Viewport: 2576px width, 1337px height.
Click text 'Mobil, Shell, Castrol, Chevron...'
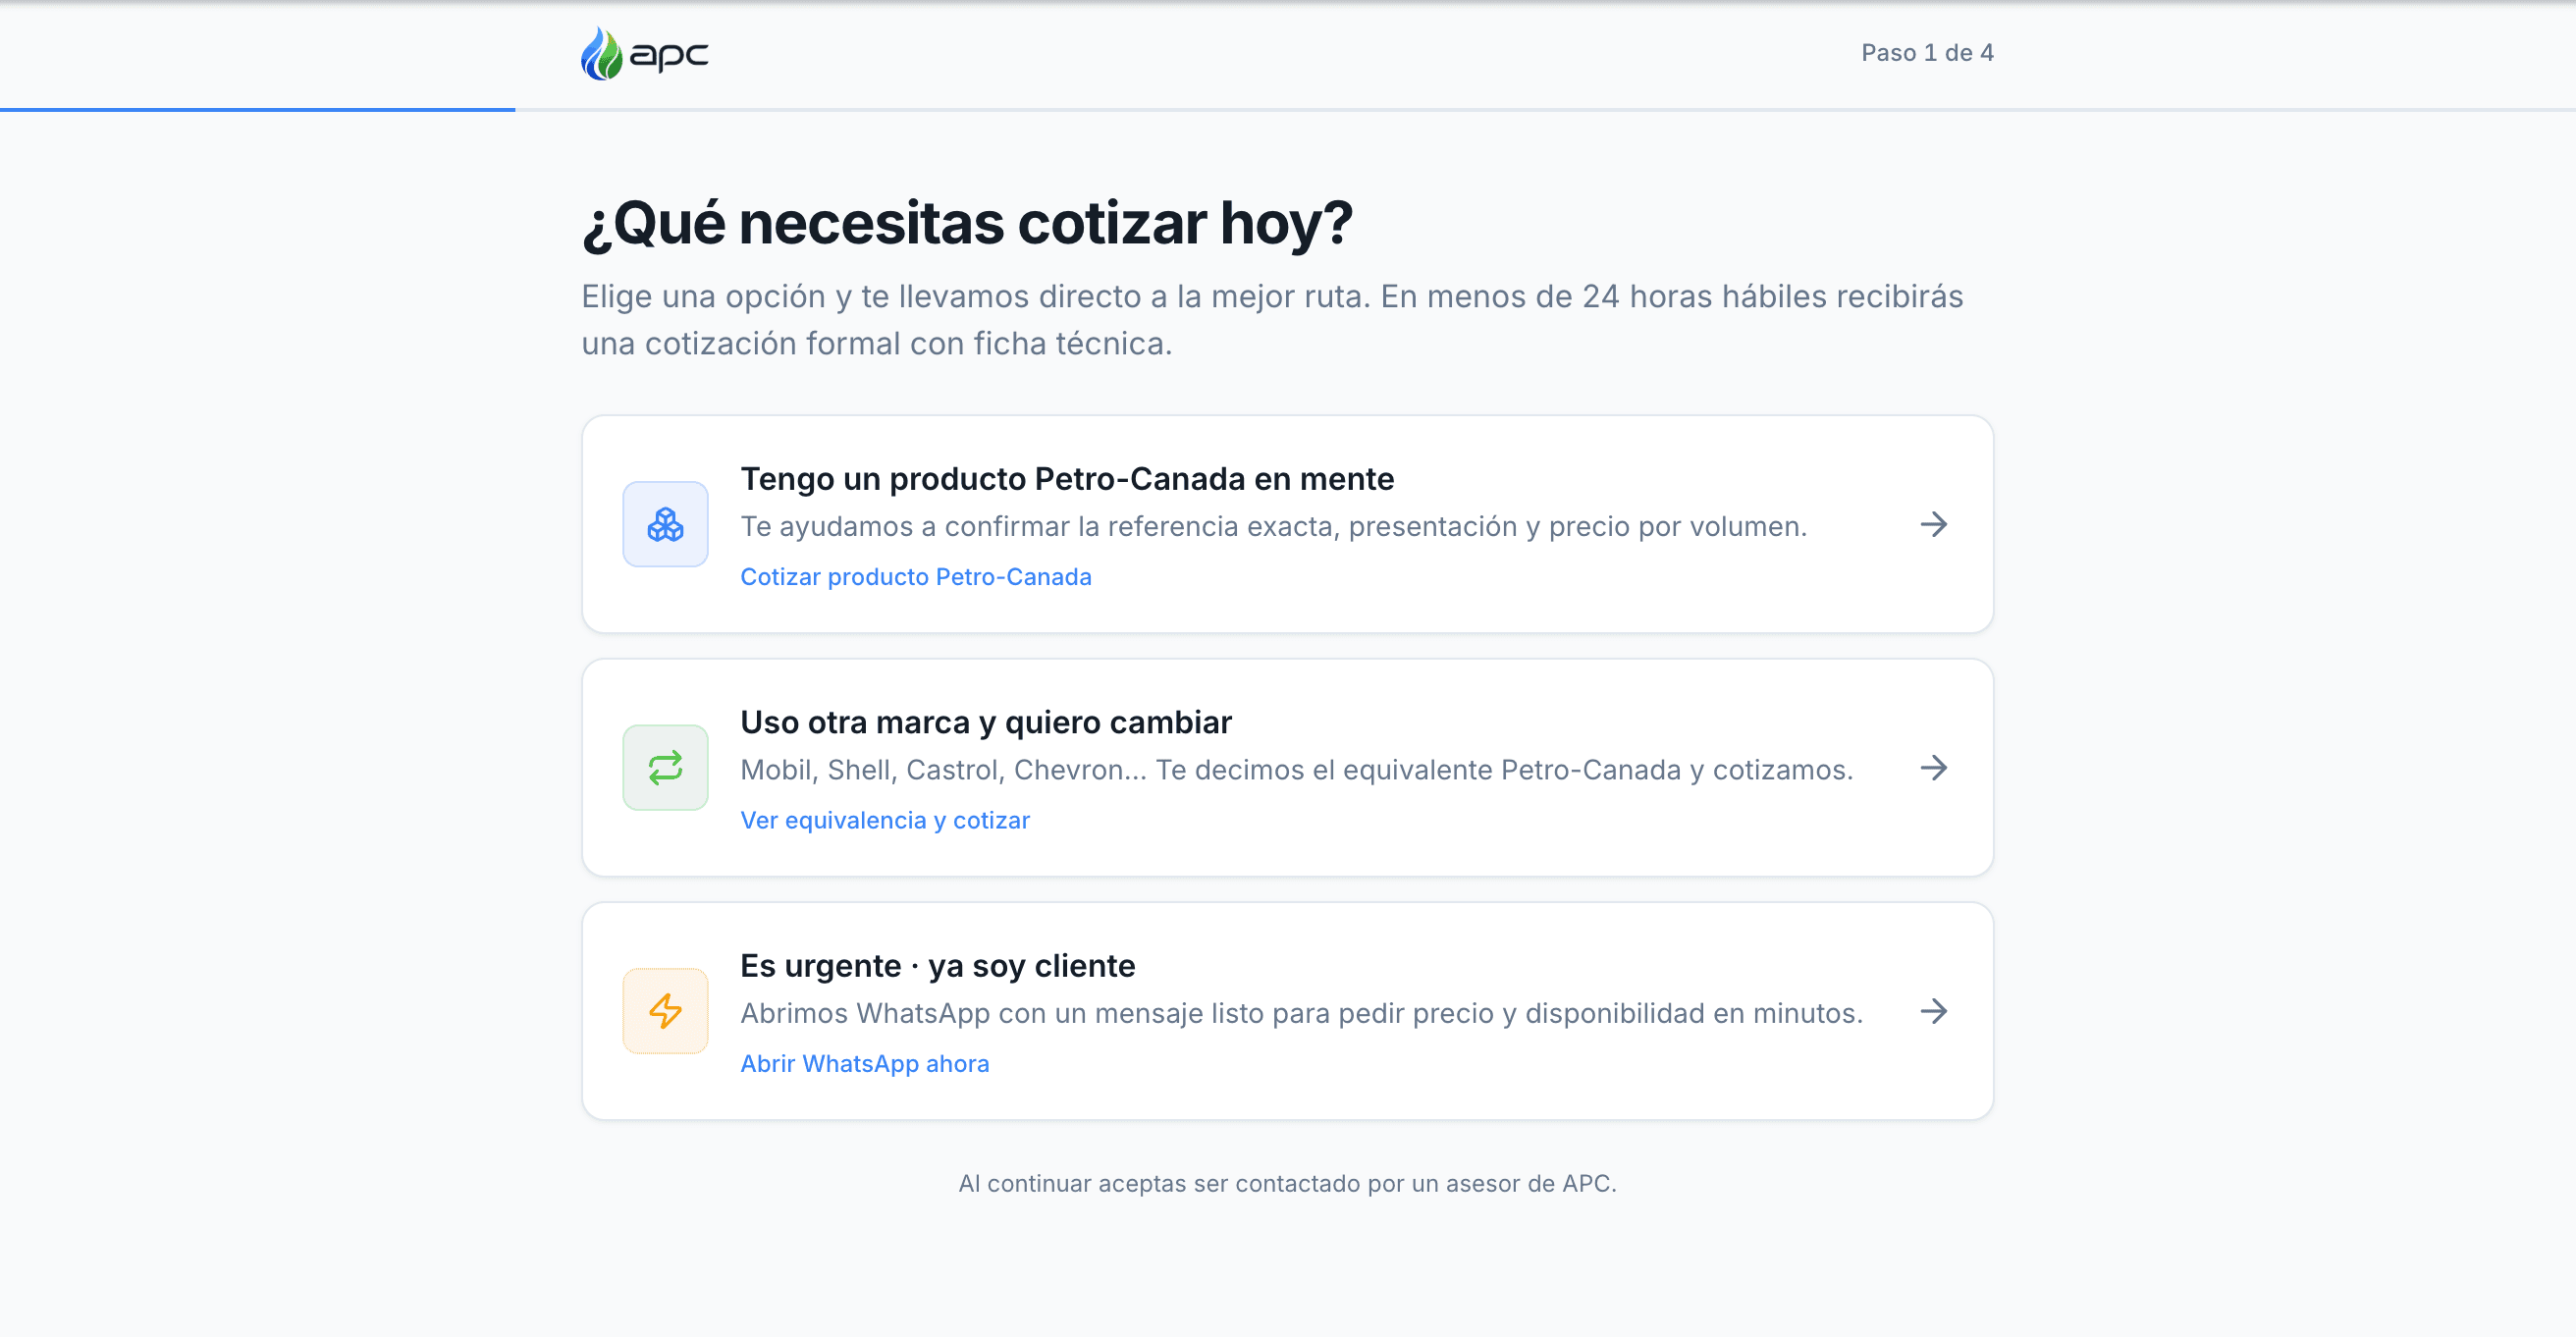coord(943,770)
